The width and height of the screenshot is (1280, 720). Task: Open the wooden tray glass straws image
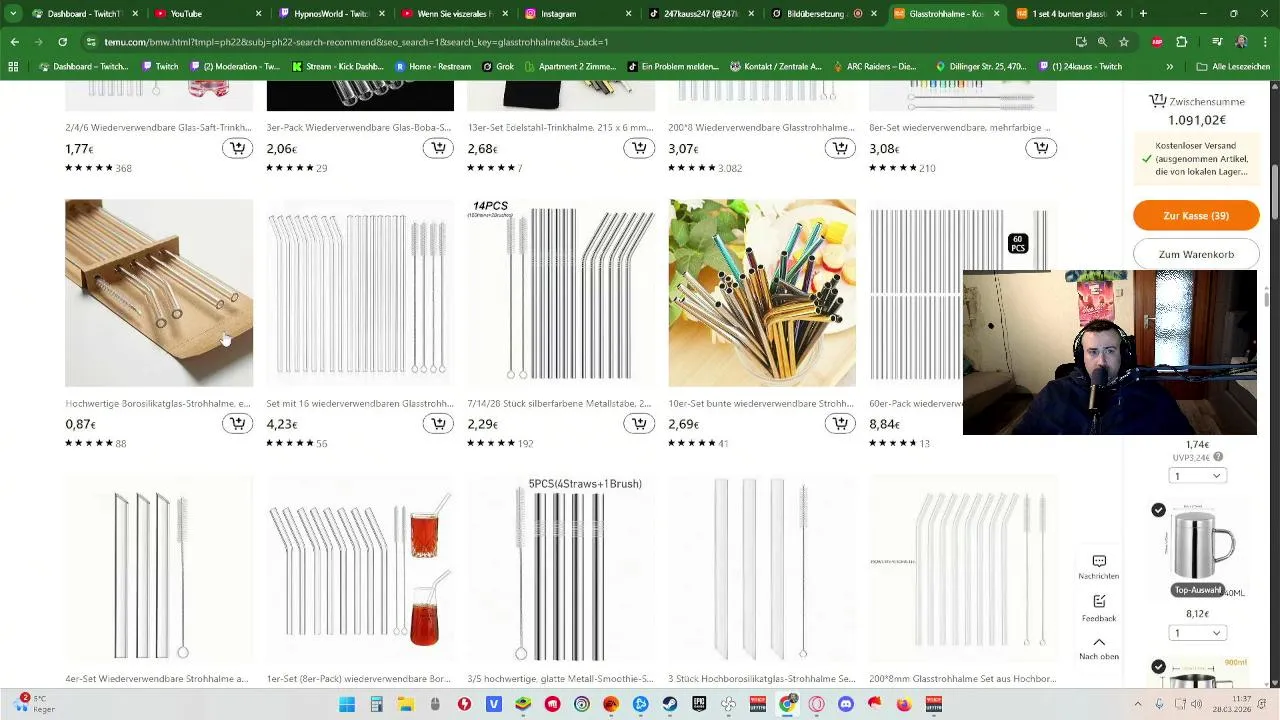[159, 293]
